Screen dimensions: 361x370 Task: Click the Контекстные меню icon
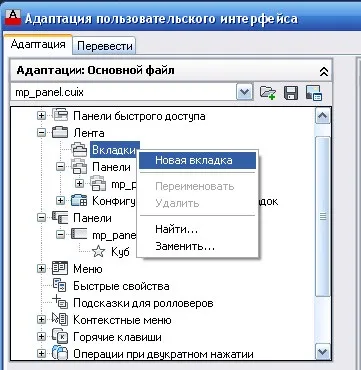pyautogui.click(x=60, y=320)
